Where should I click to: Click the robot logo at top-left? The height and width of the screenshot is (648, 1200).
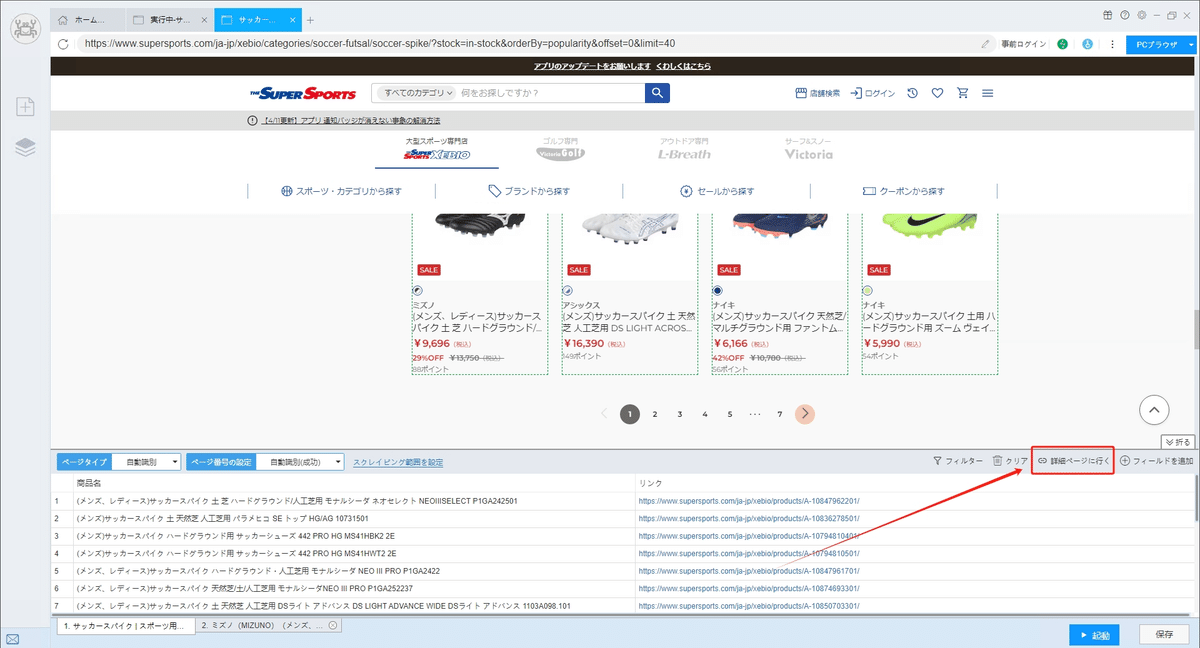click(25, 28)
